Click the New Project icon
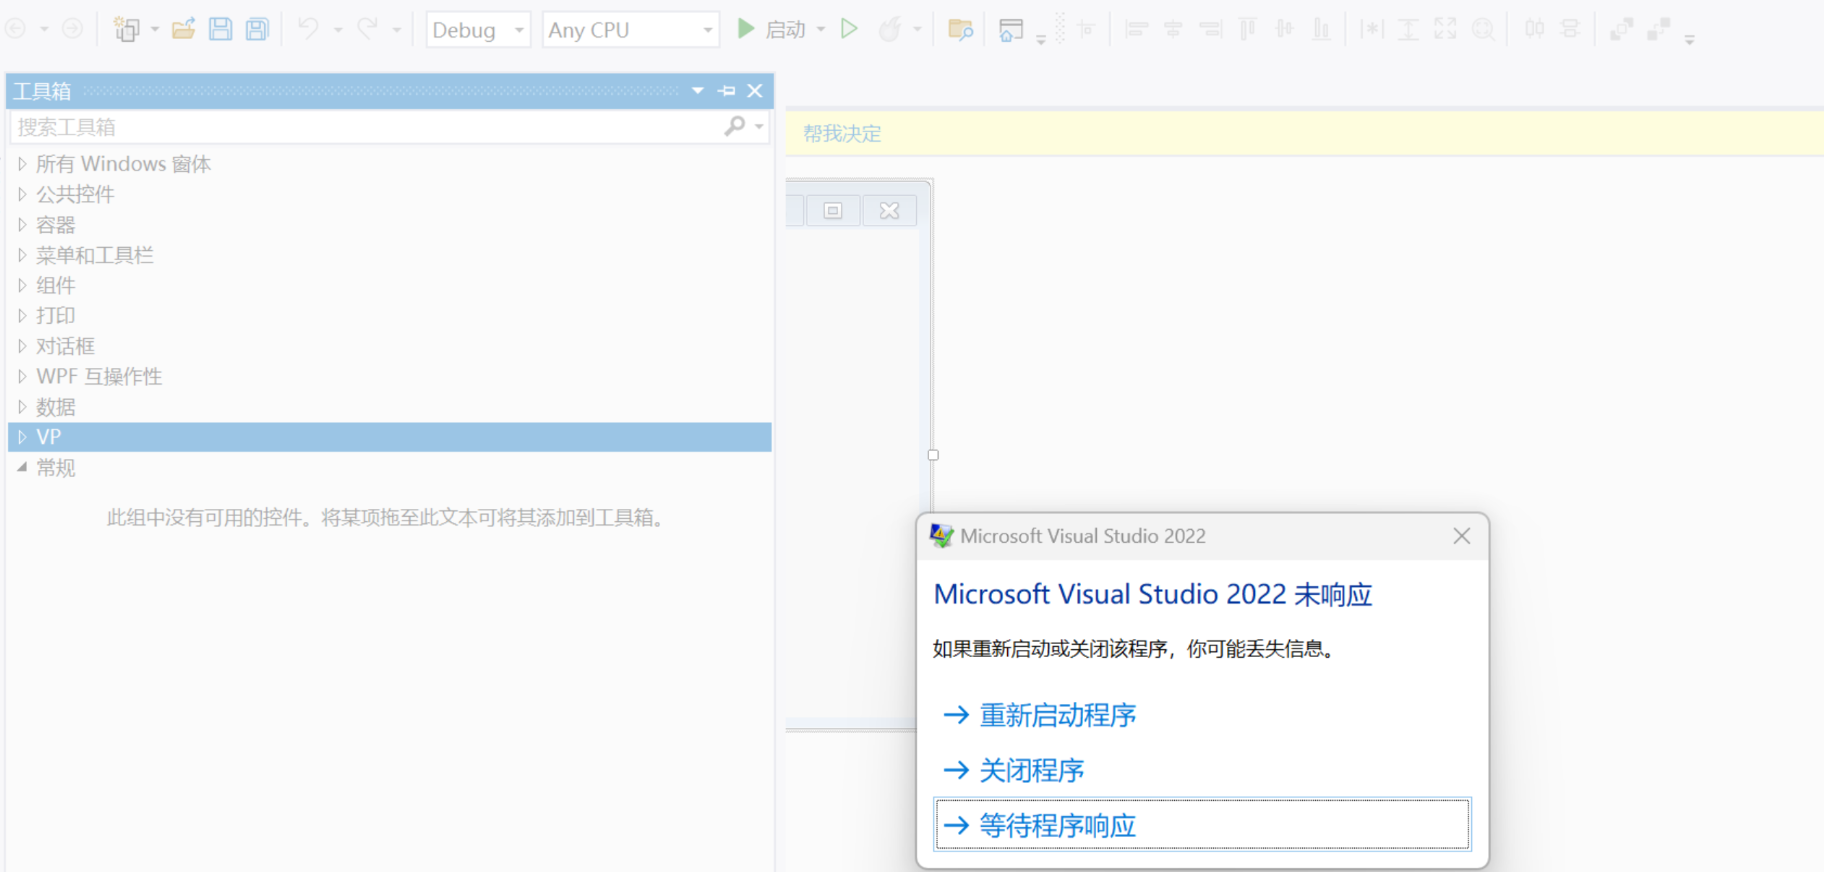Image resolution: width=1824 pixels, height=872 pixels. tap(127, 29)
